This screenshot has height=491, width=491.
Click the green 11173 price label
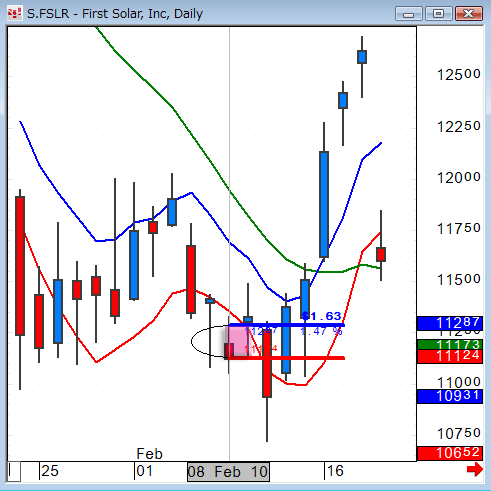pos(450,344)
